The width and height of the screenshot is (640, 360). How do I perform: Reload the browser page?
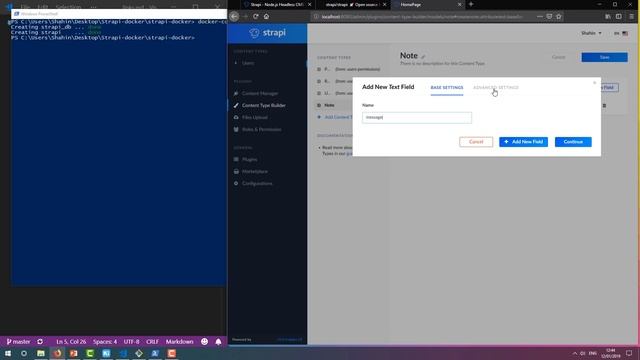(x=256, y=16)
